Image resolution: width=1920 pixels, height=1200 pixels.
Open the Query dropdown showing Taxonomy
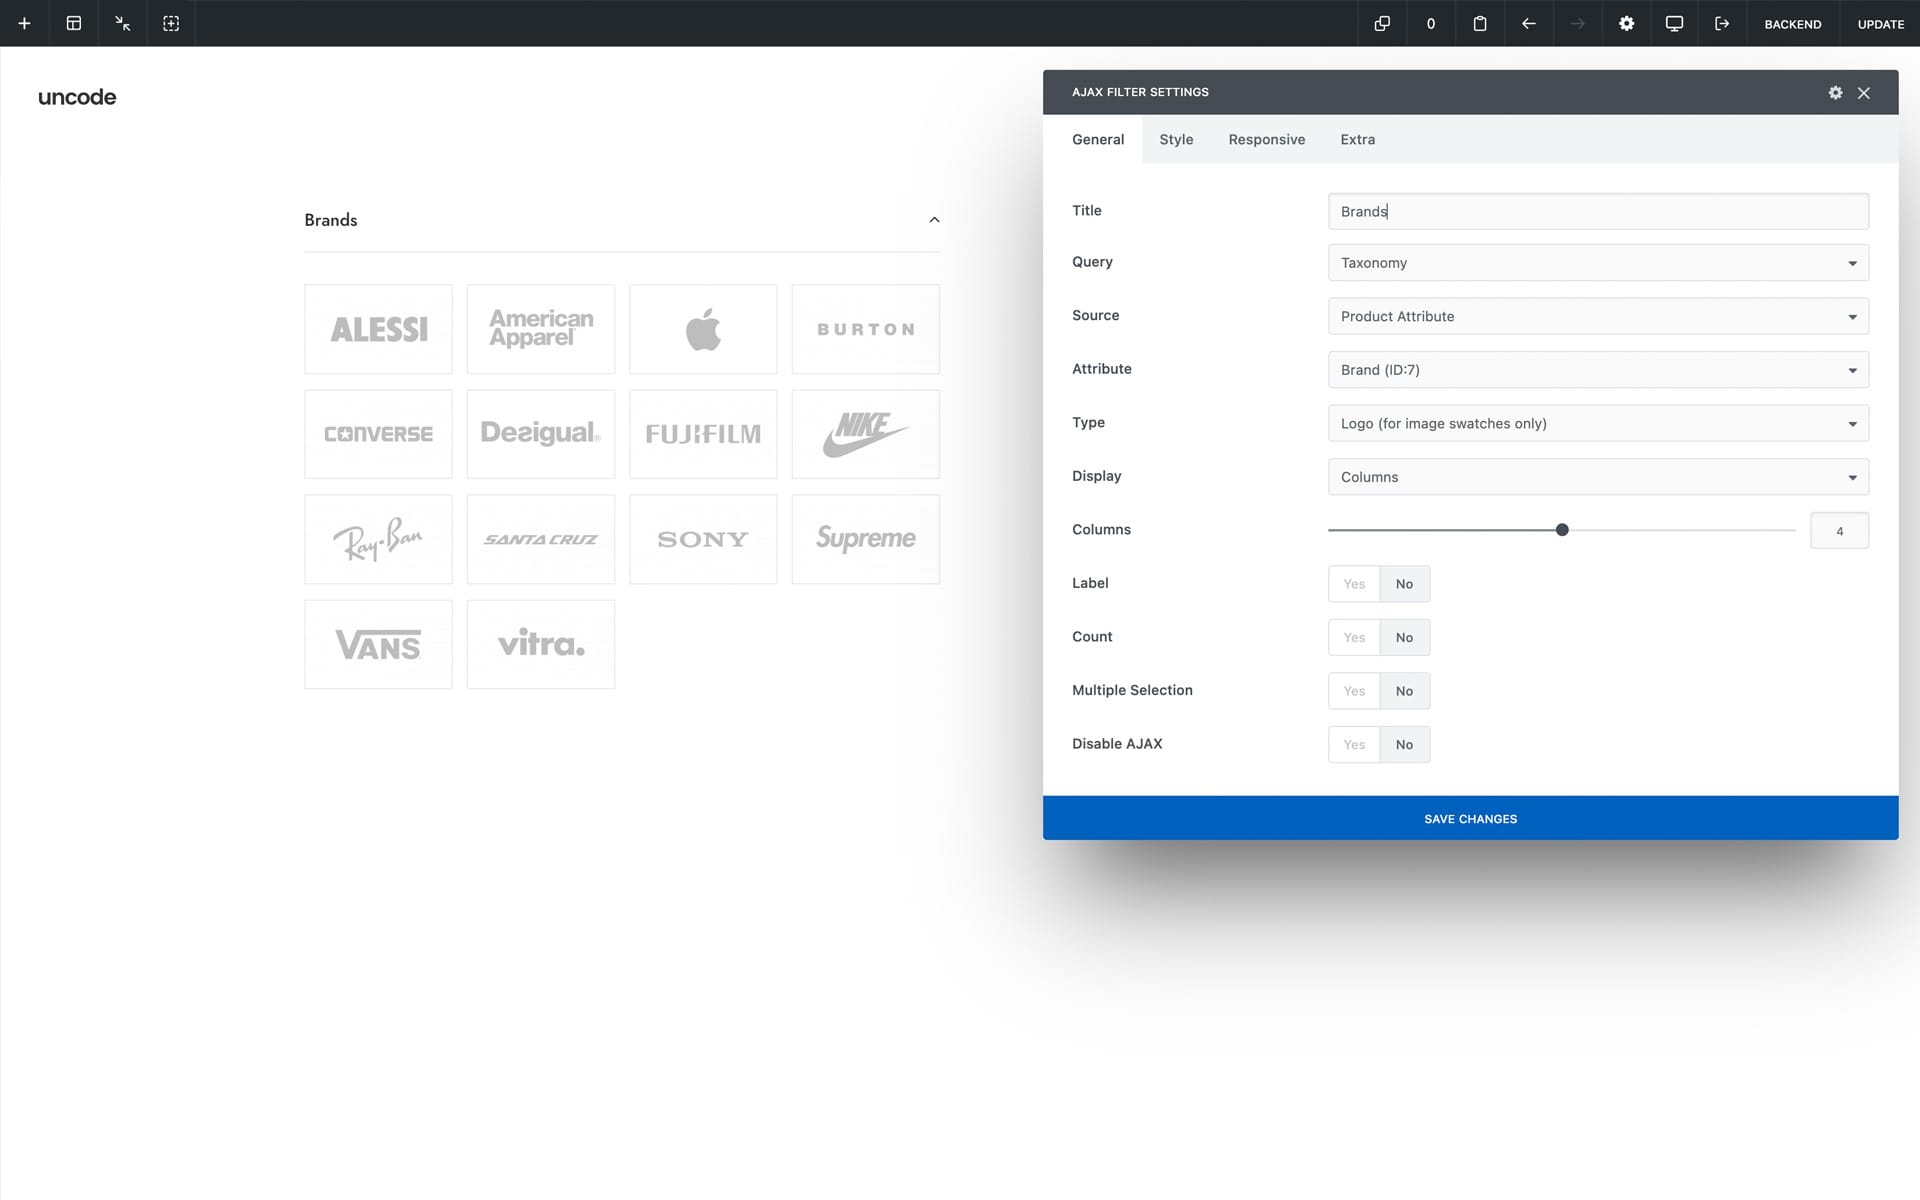1597,263
